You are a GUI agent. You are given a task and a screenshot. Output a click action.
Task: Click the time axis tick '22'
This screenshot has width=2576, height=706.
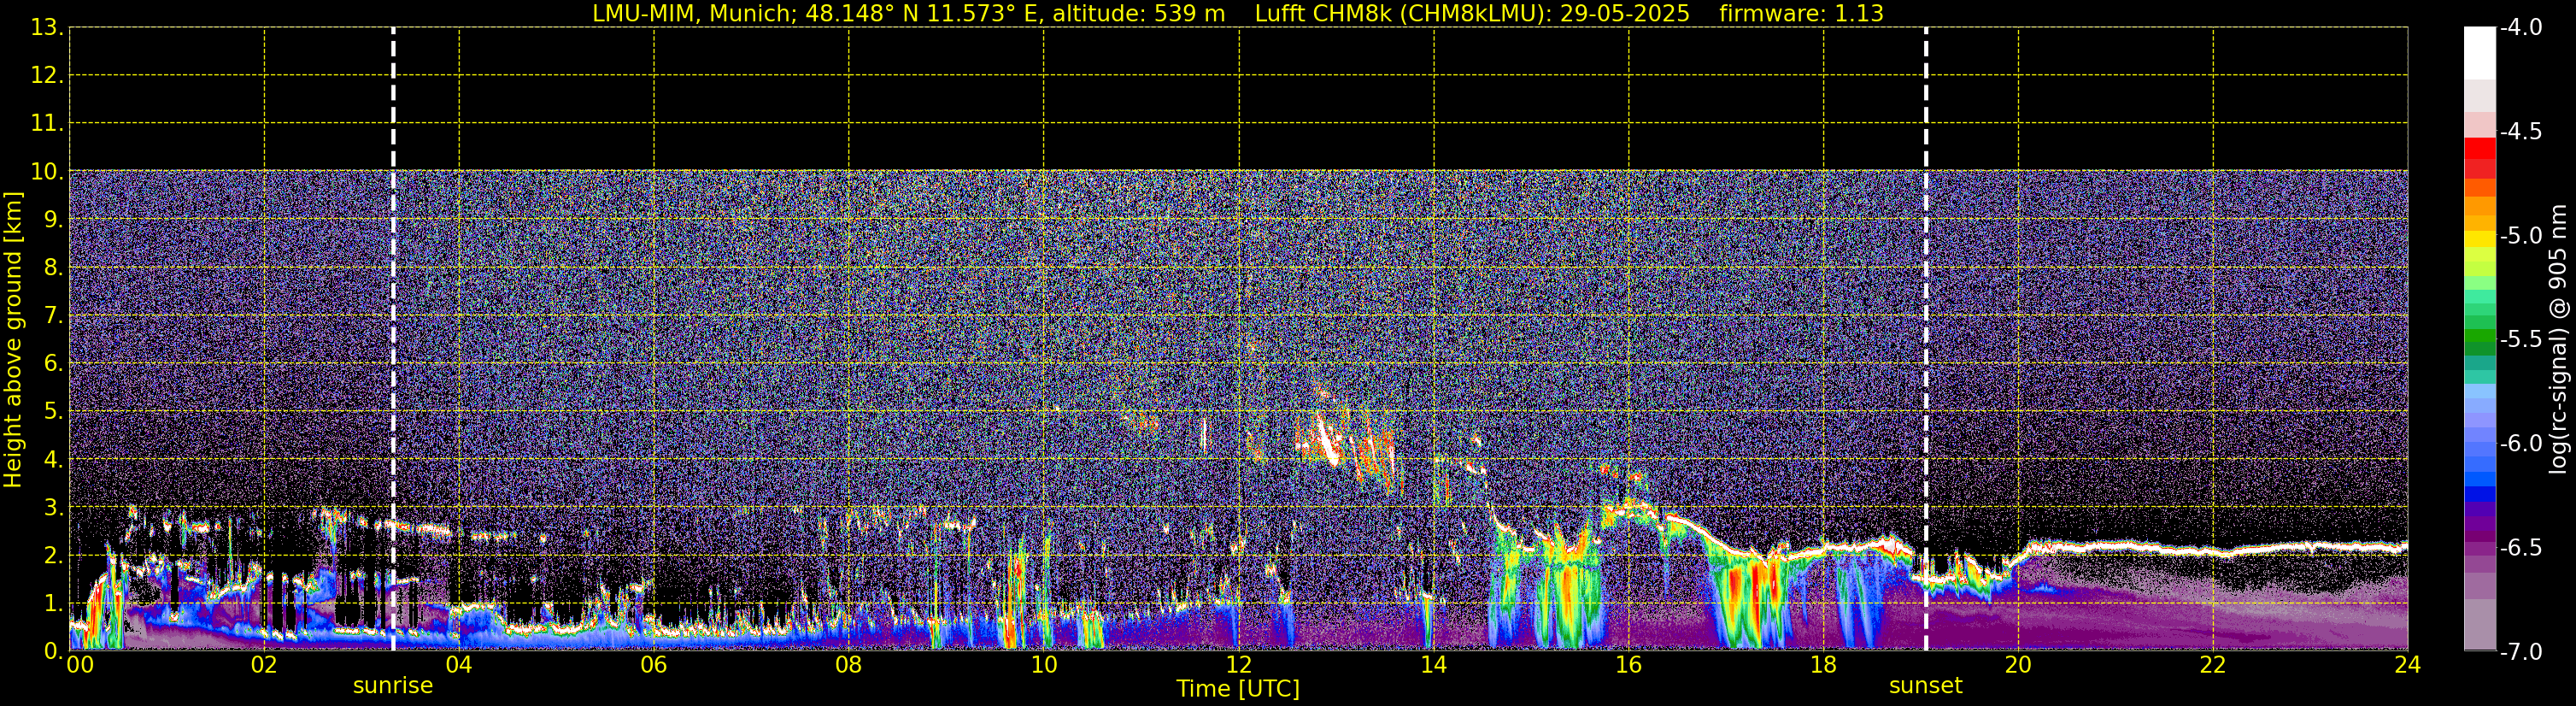[2213, 665]
